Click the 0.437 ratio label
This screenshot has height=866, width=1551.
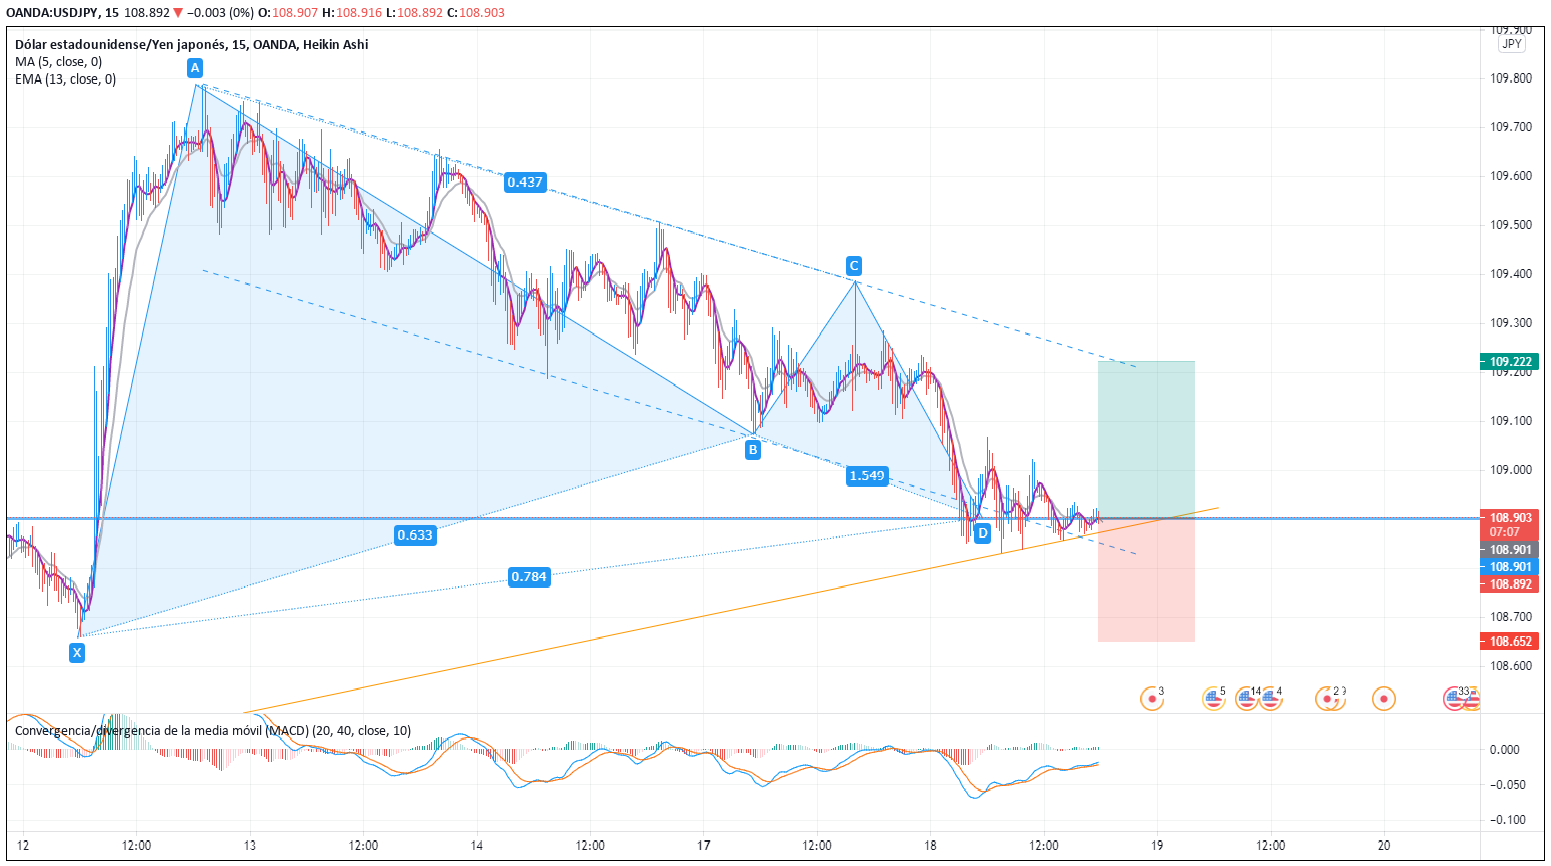point(524,182)
